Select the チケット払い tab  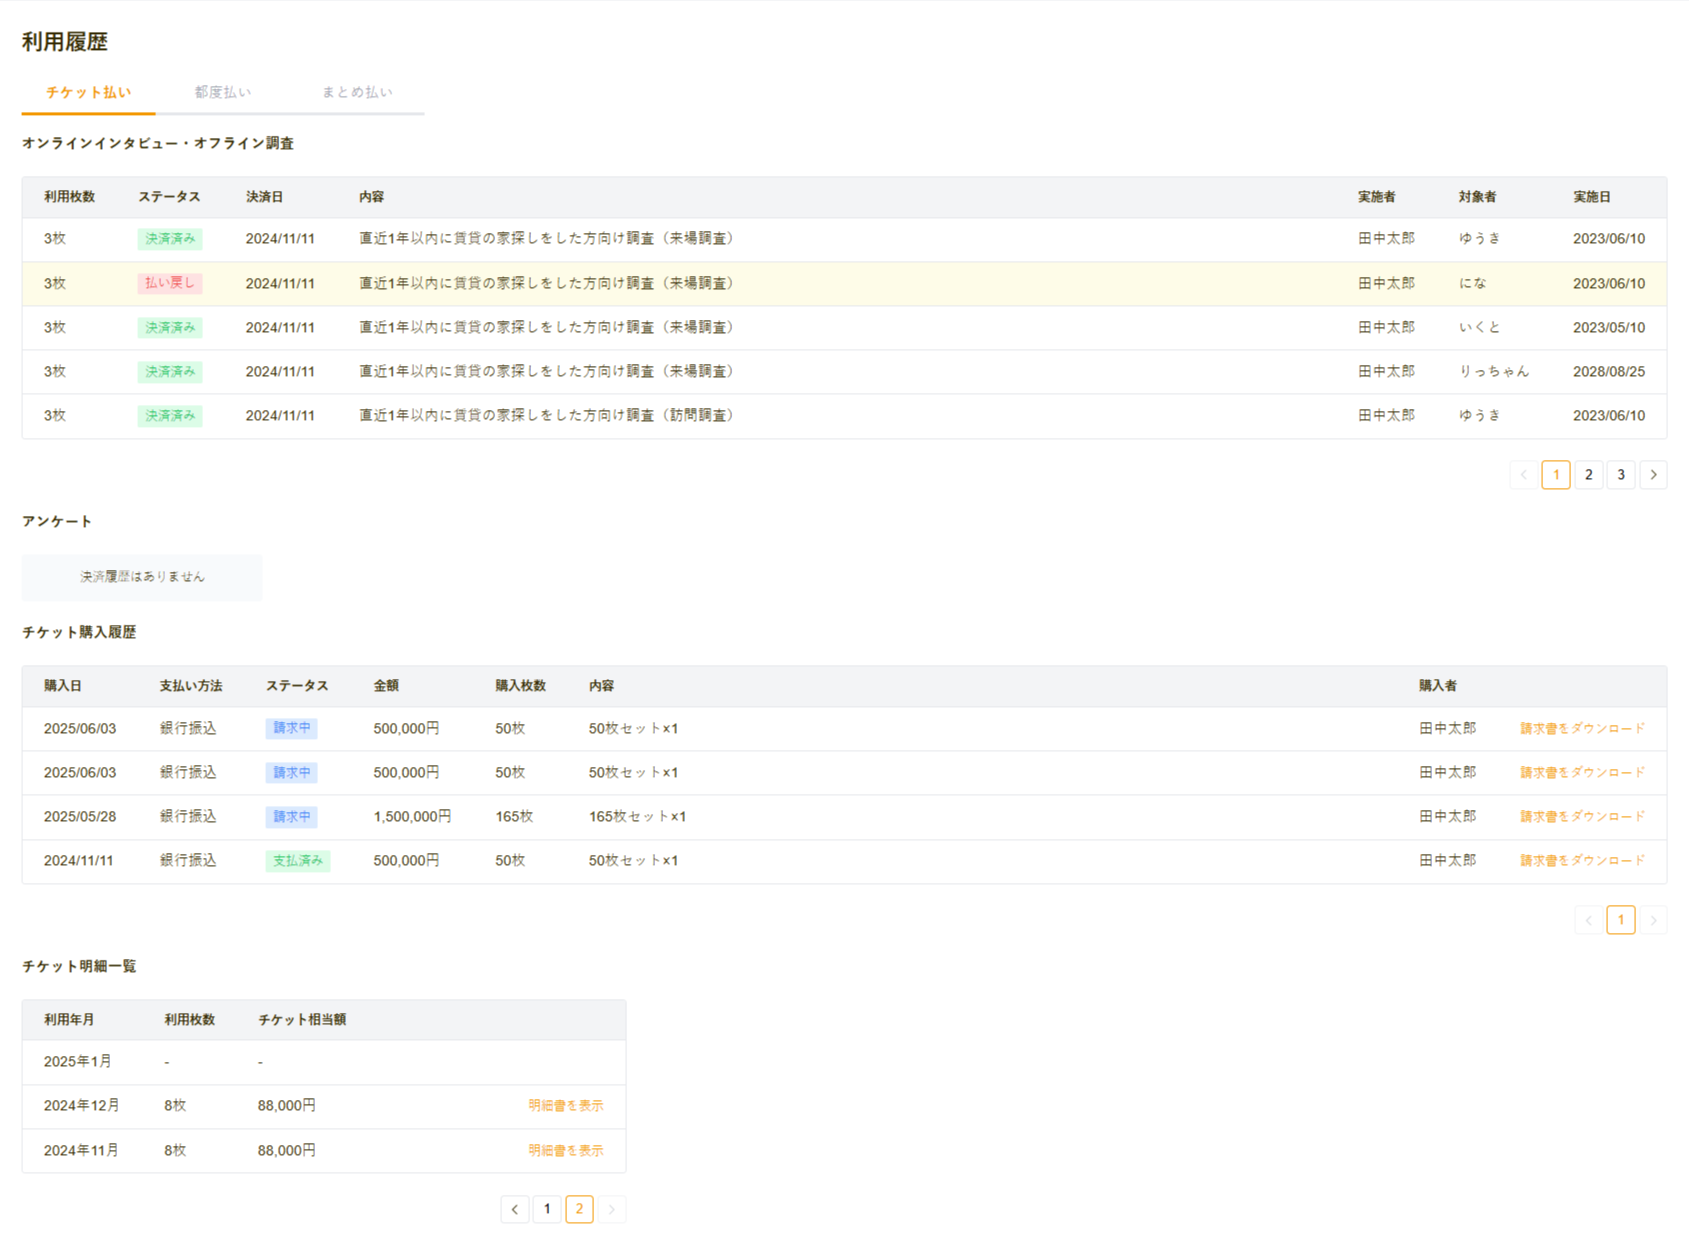(x=88, y=92)
